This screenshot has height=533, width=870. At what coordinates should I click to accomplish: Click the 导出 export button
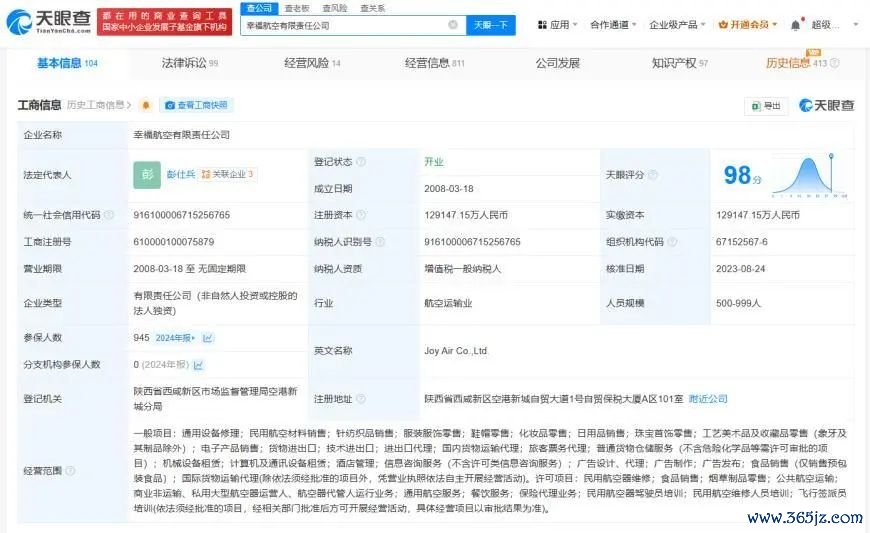766,105
